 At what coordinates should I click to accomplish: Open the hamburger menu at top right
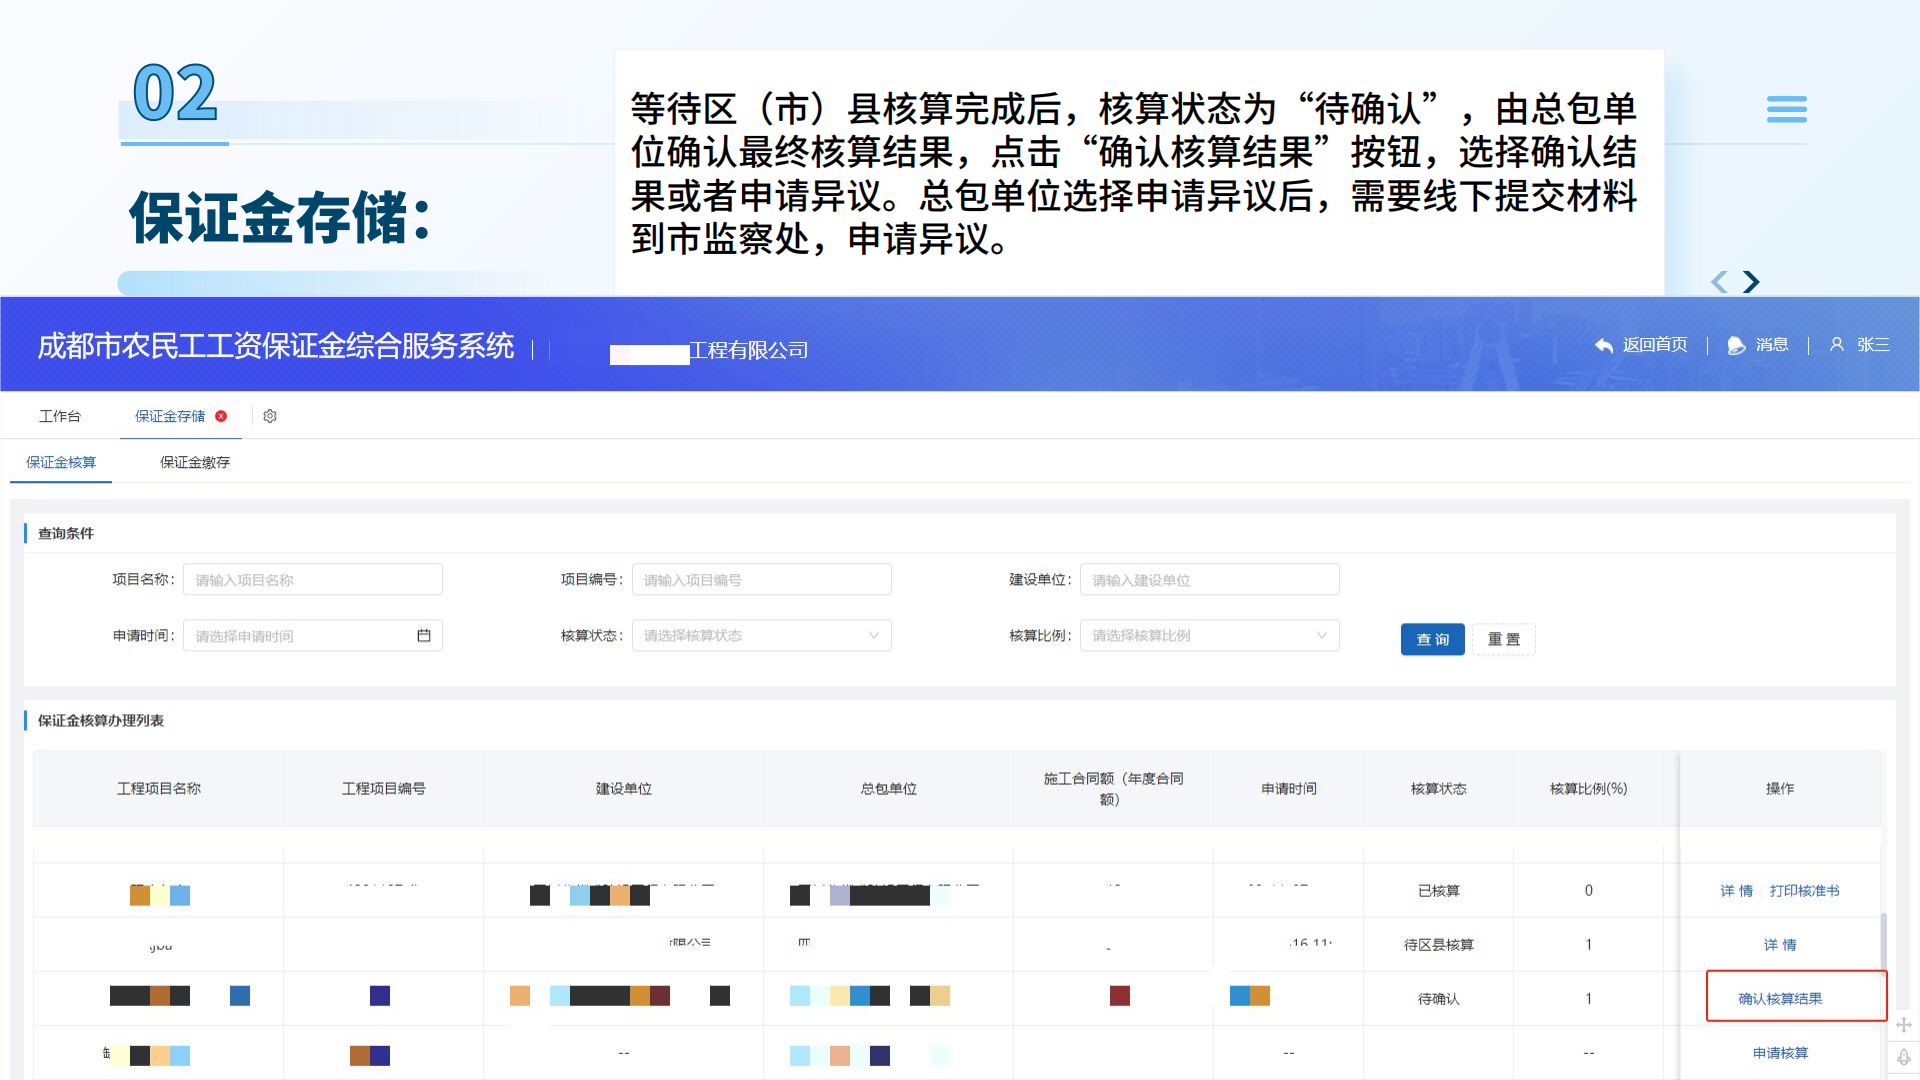[x=1786, y=110]
